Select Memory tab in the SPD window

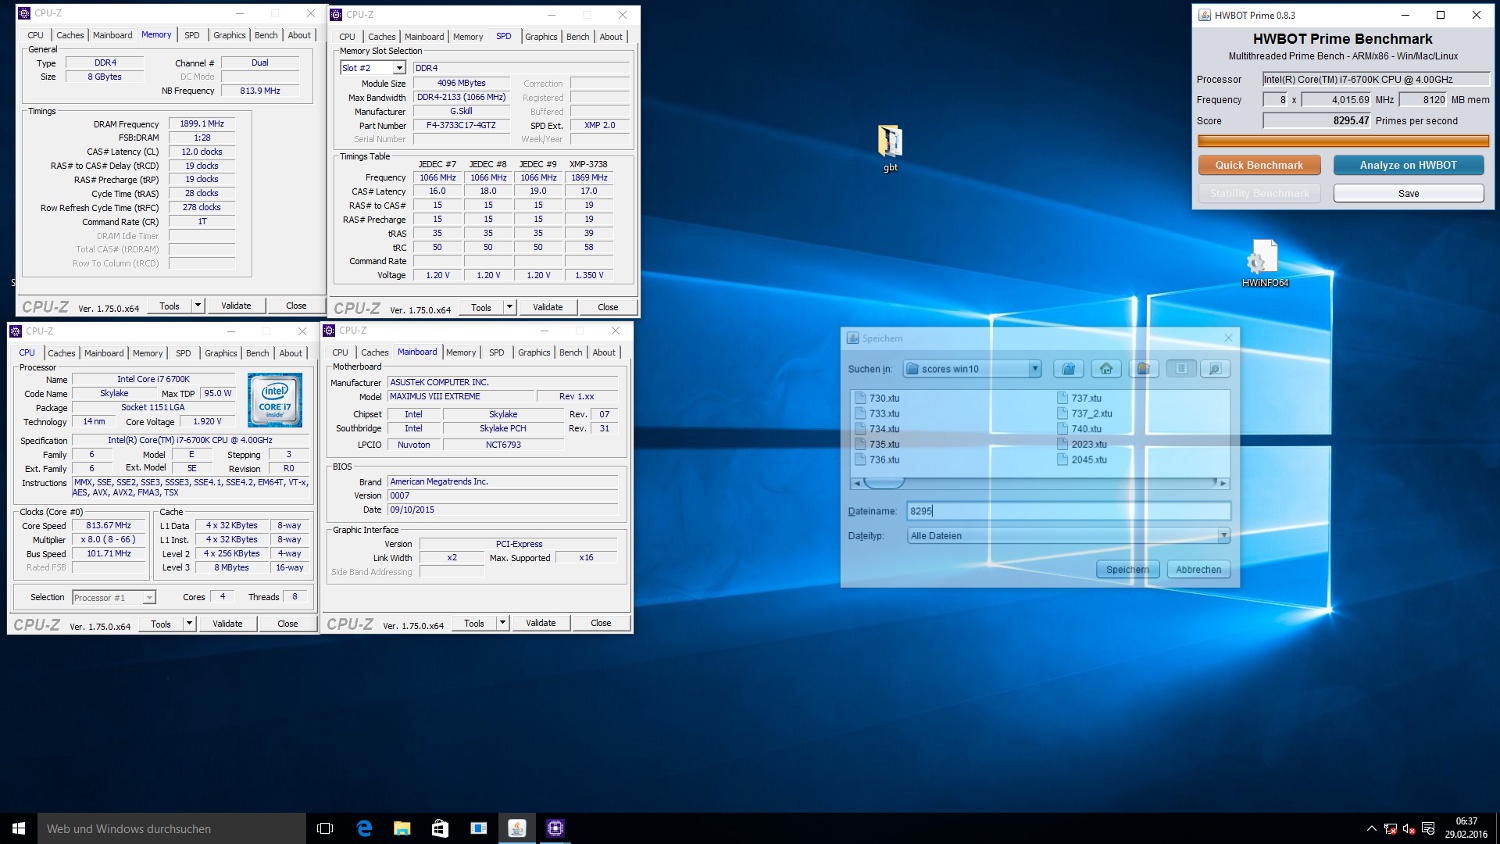[468, 37]
